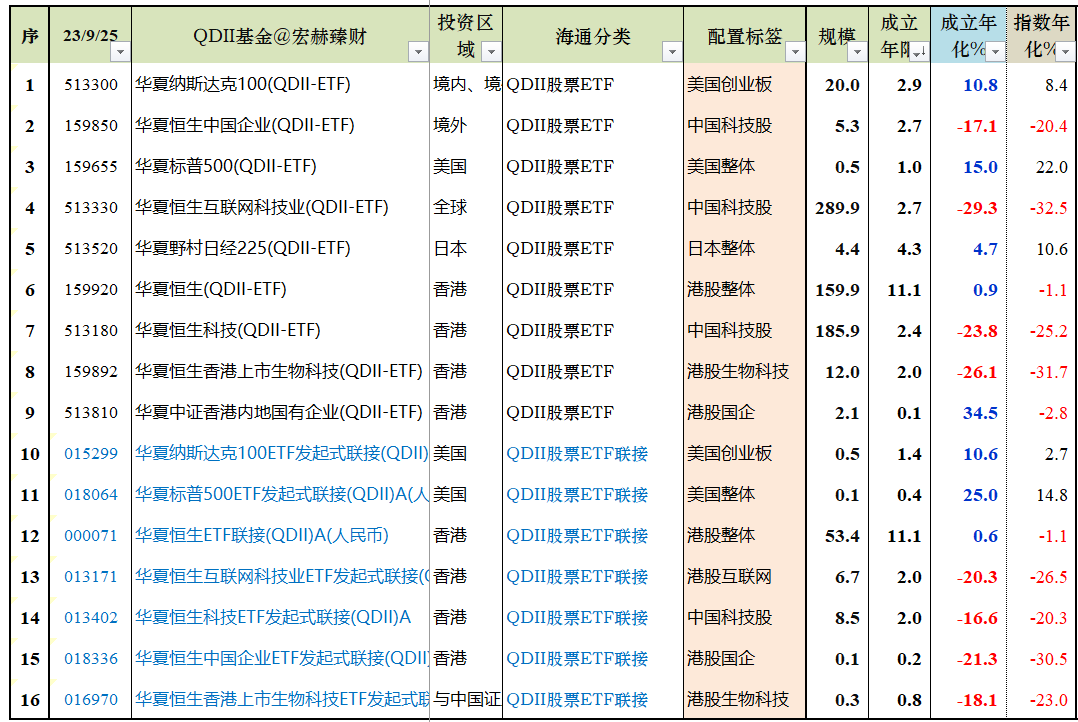Select fund name 华夏纳斯达克100(QDII-ETF)
This screenshot has height=722, width=1078.
(243, 85)
